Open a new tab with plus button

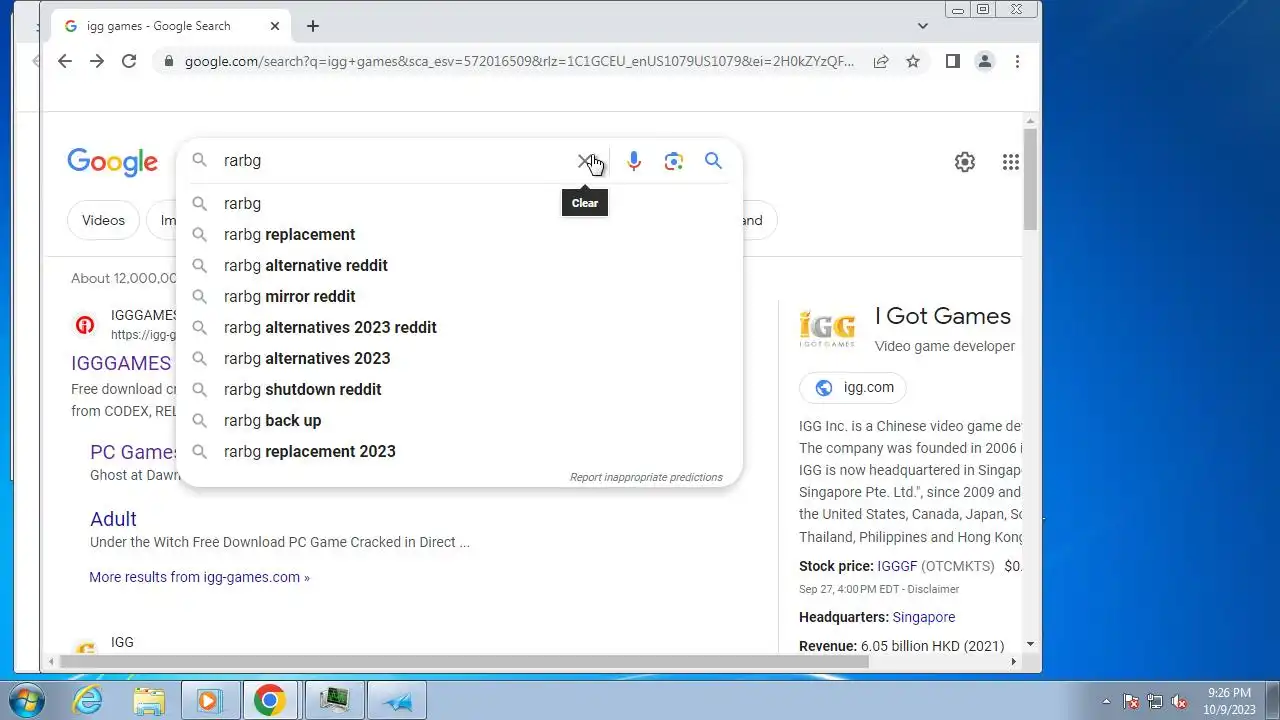click(313, 26)
